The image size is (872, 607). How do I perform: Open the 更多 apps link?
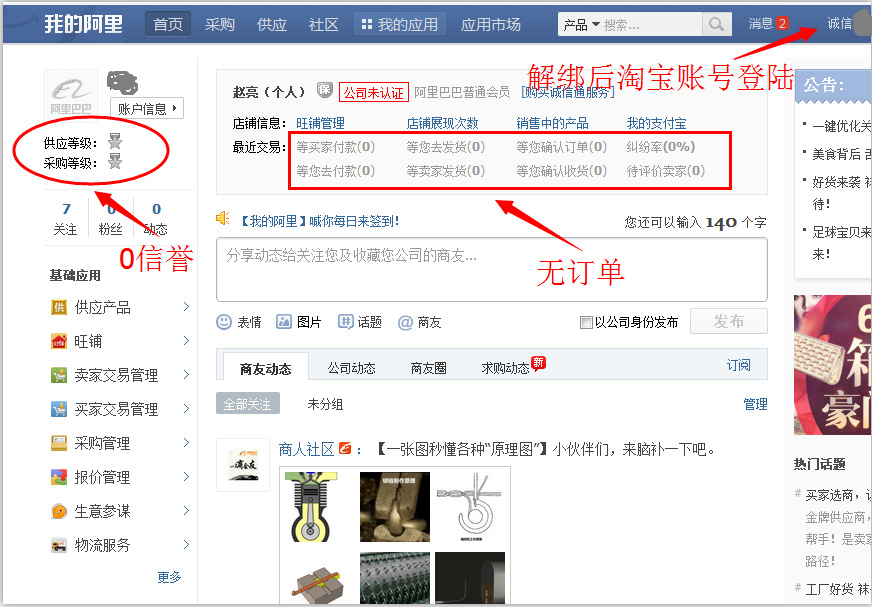click(169, 577)
